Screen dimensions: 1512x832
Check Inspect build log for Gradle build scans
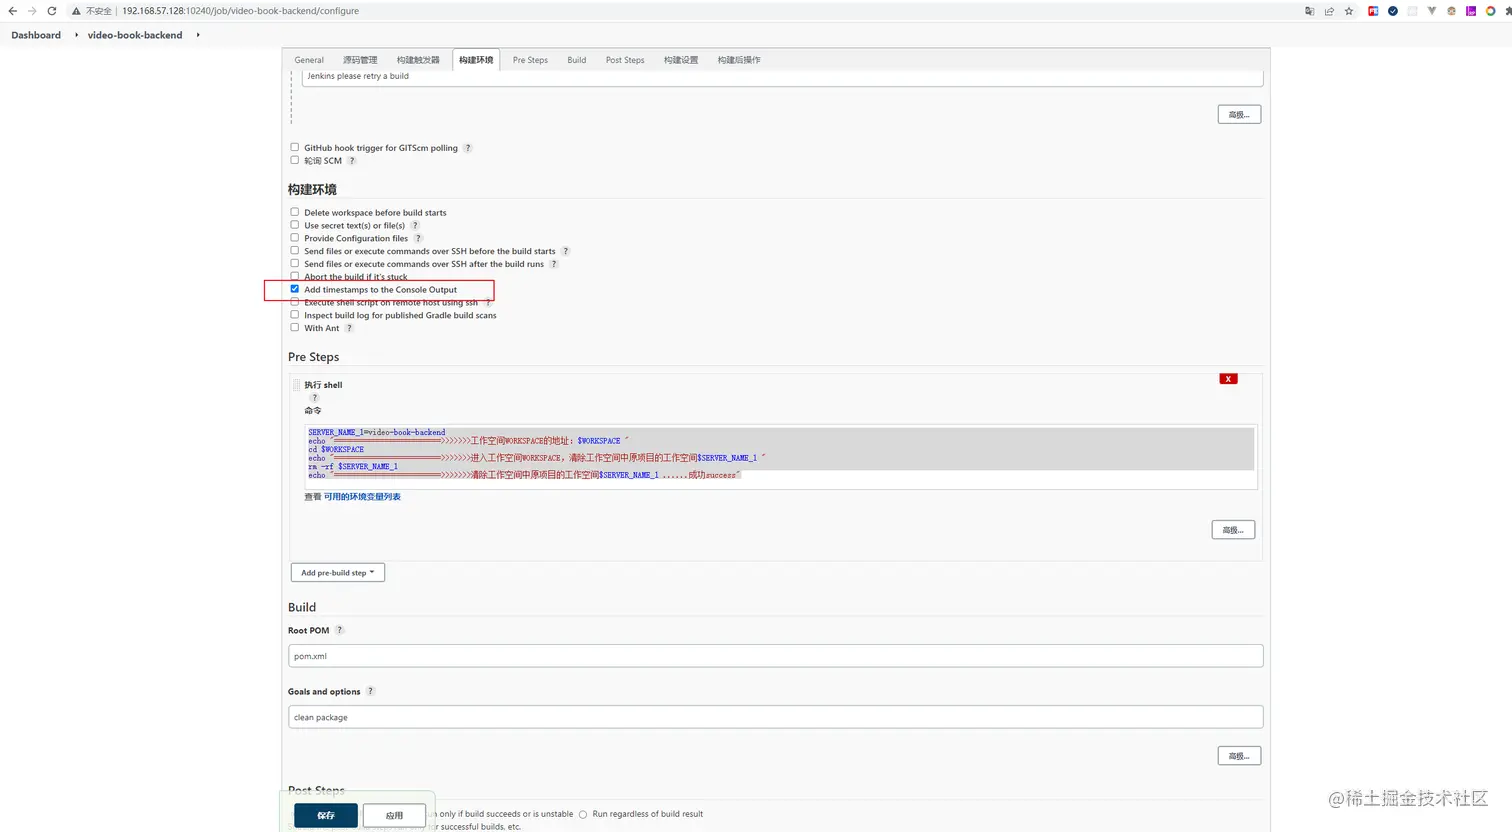point(295,315)
